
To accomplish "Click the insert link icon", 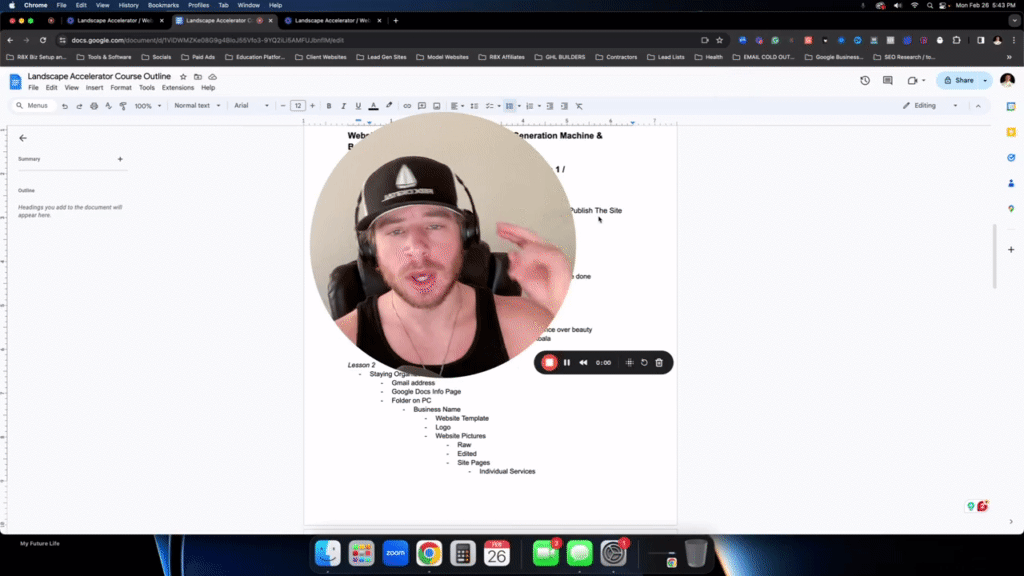I will pos(407,105).
